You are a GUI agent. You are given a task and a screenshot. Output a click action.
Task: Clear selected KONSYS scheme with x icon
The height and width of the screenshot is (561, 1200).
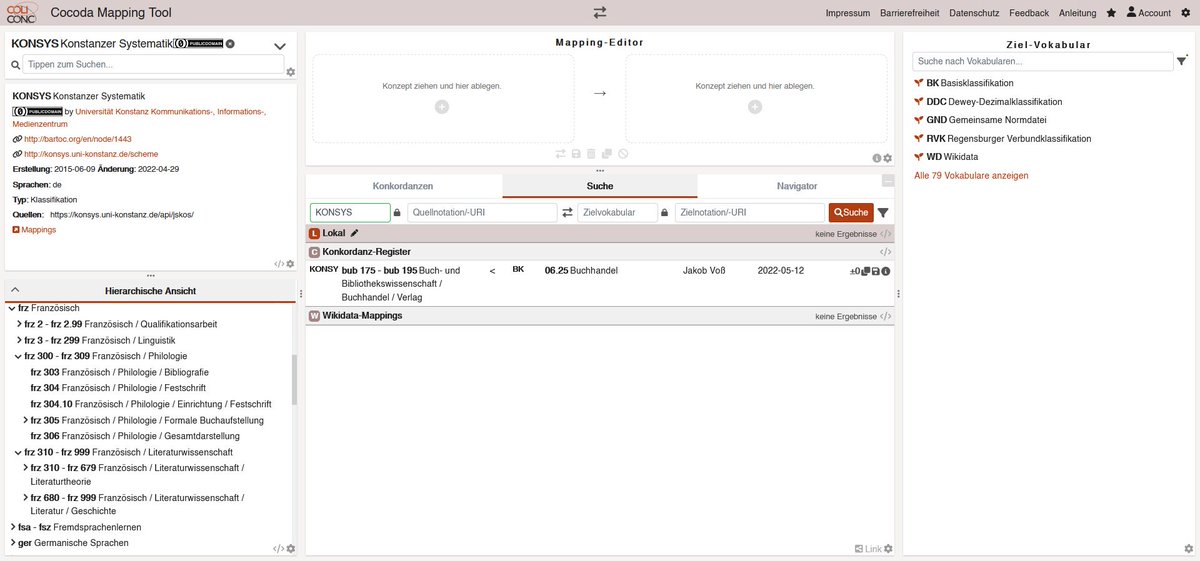(x=230, y=44)
